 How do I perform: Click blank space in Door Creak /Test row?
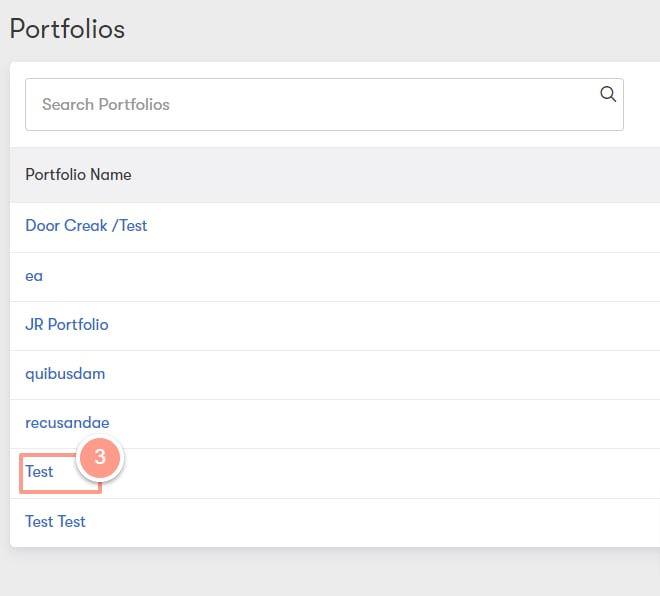400,227
